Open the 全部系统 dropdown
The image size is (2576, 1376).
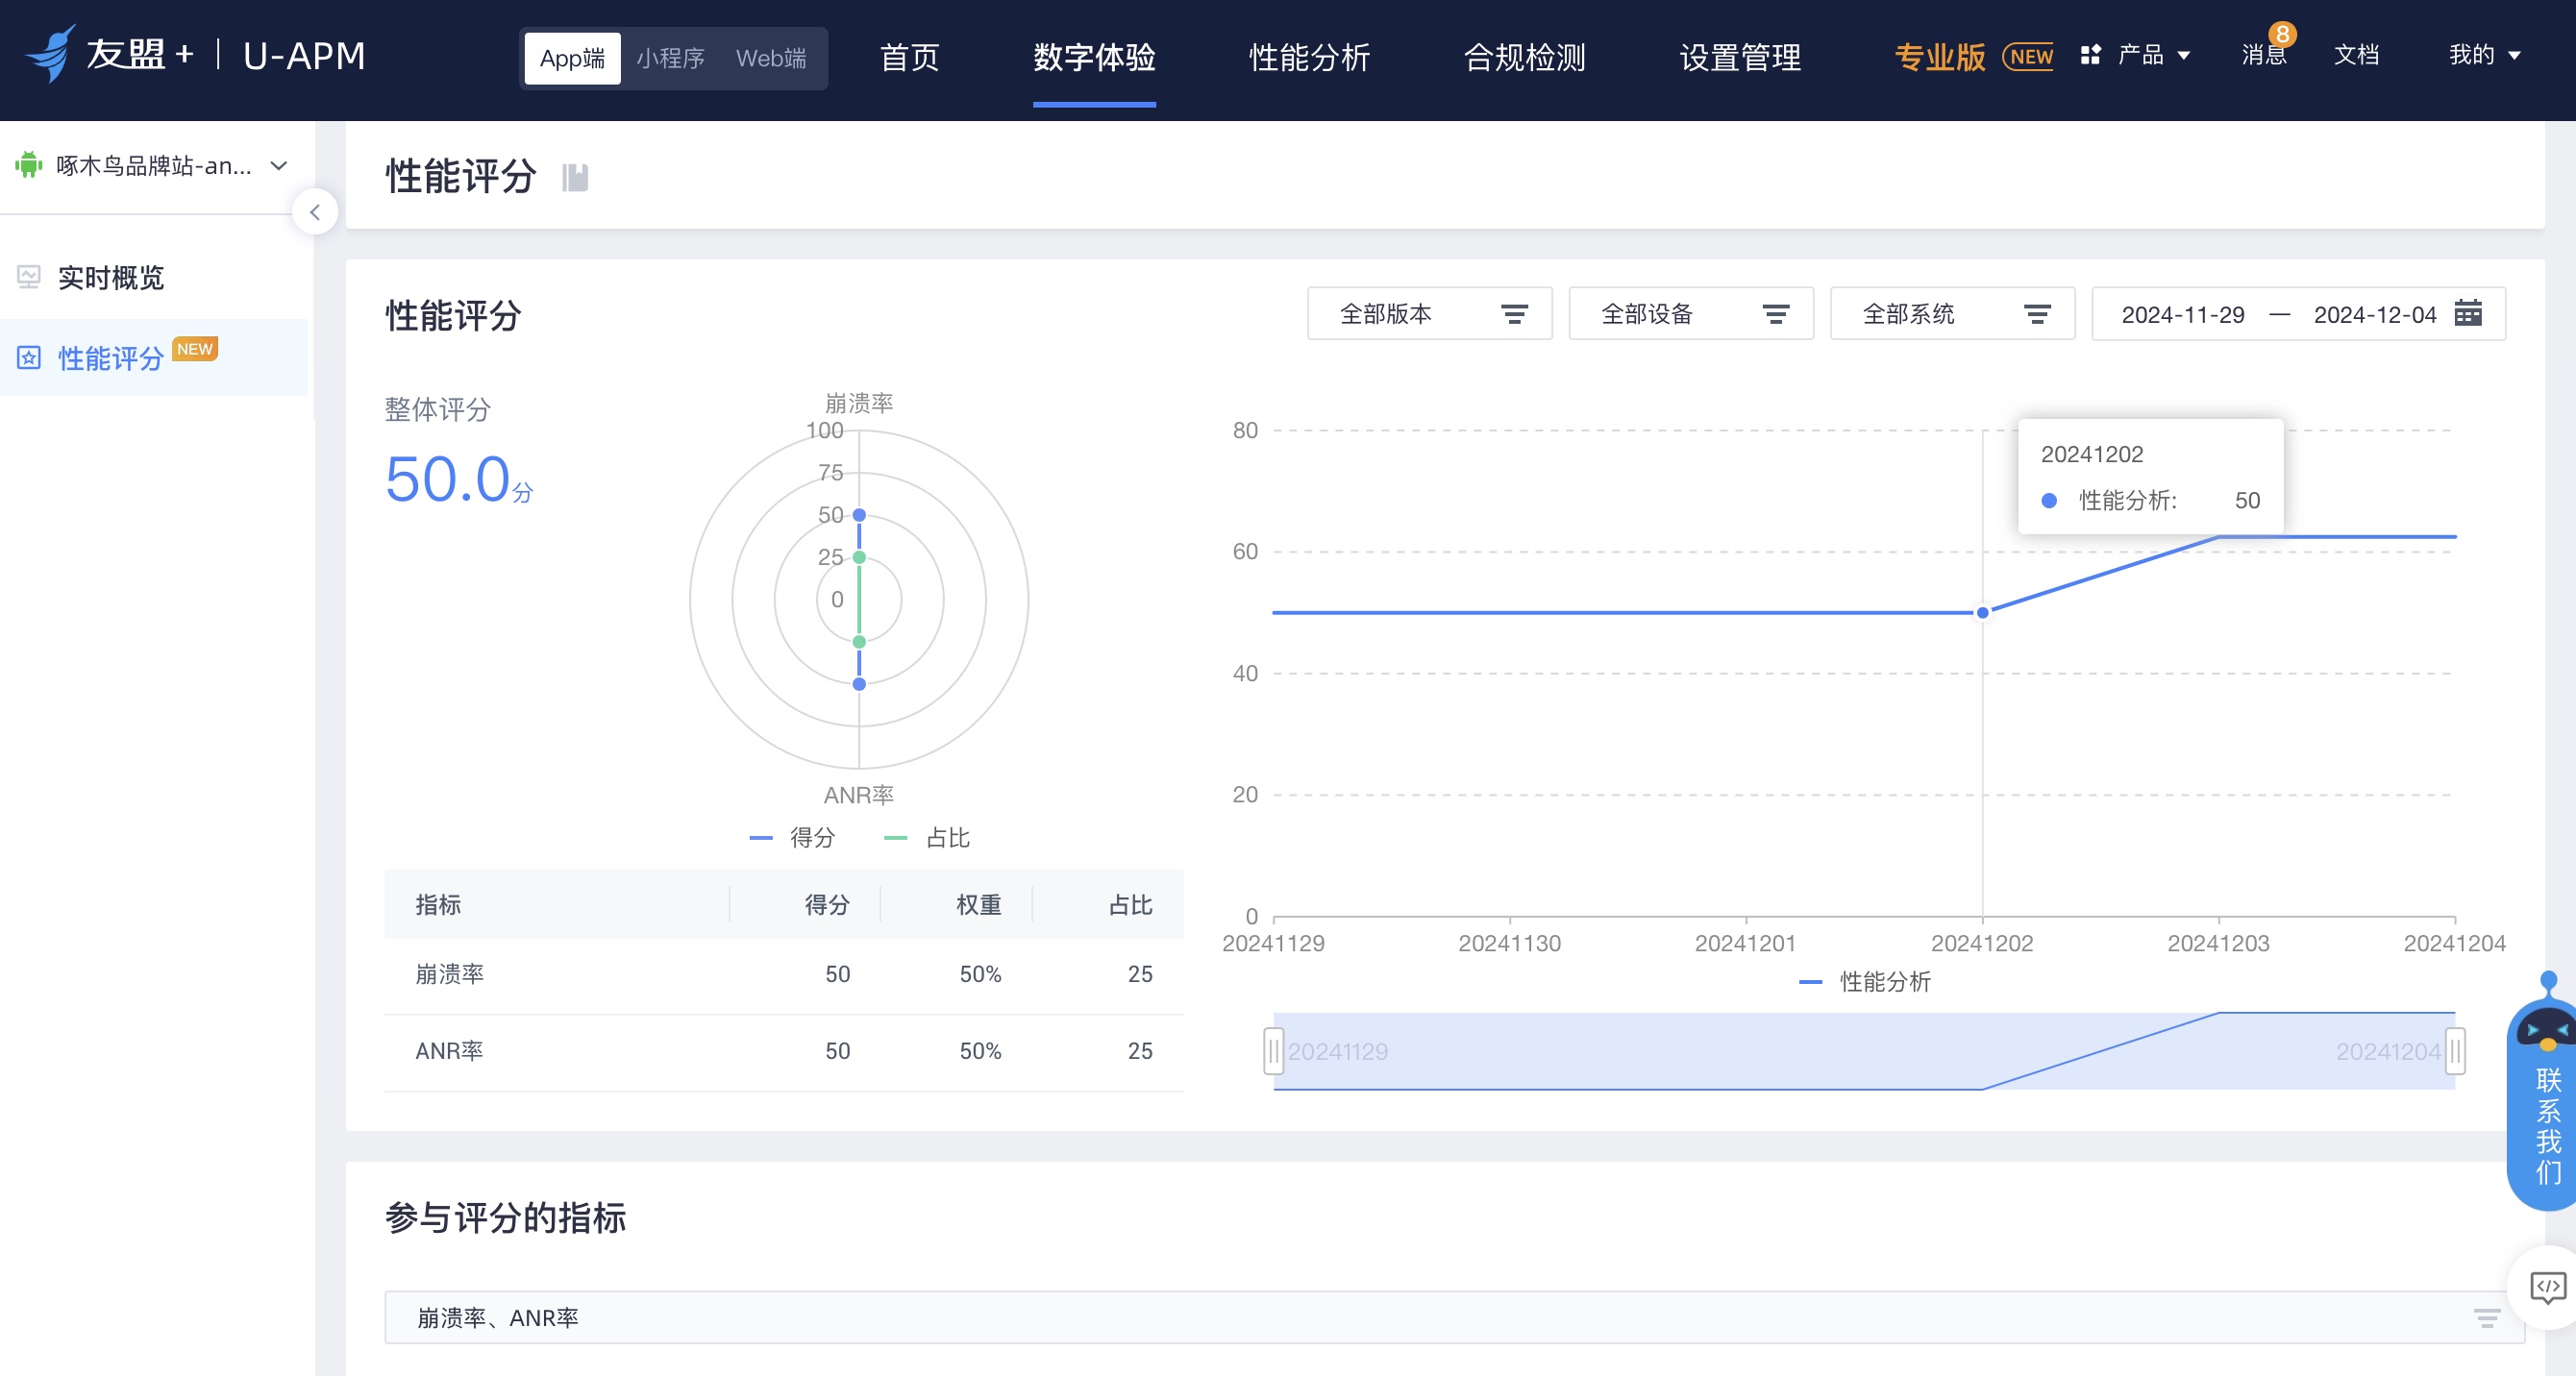[1953, 314]
